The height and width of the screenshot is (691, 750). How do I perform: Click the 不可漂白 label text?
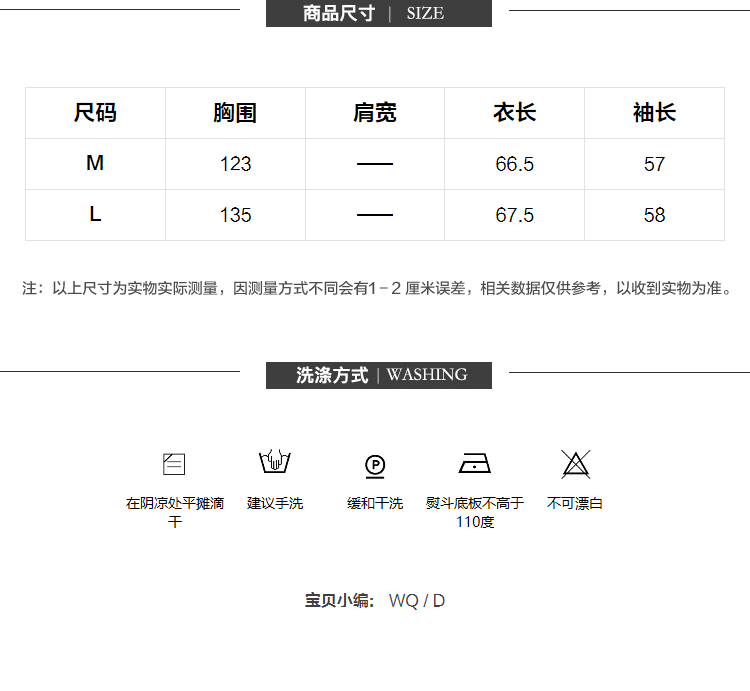[575, 503]
